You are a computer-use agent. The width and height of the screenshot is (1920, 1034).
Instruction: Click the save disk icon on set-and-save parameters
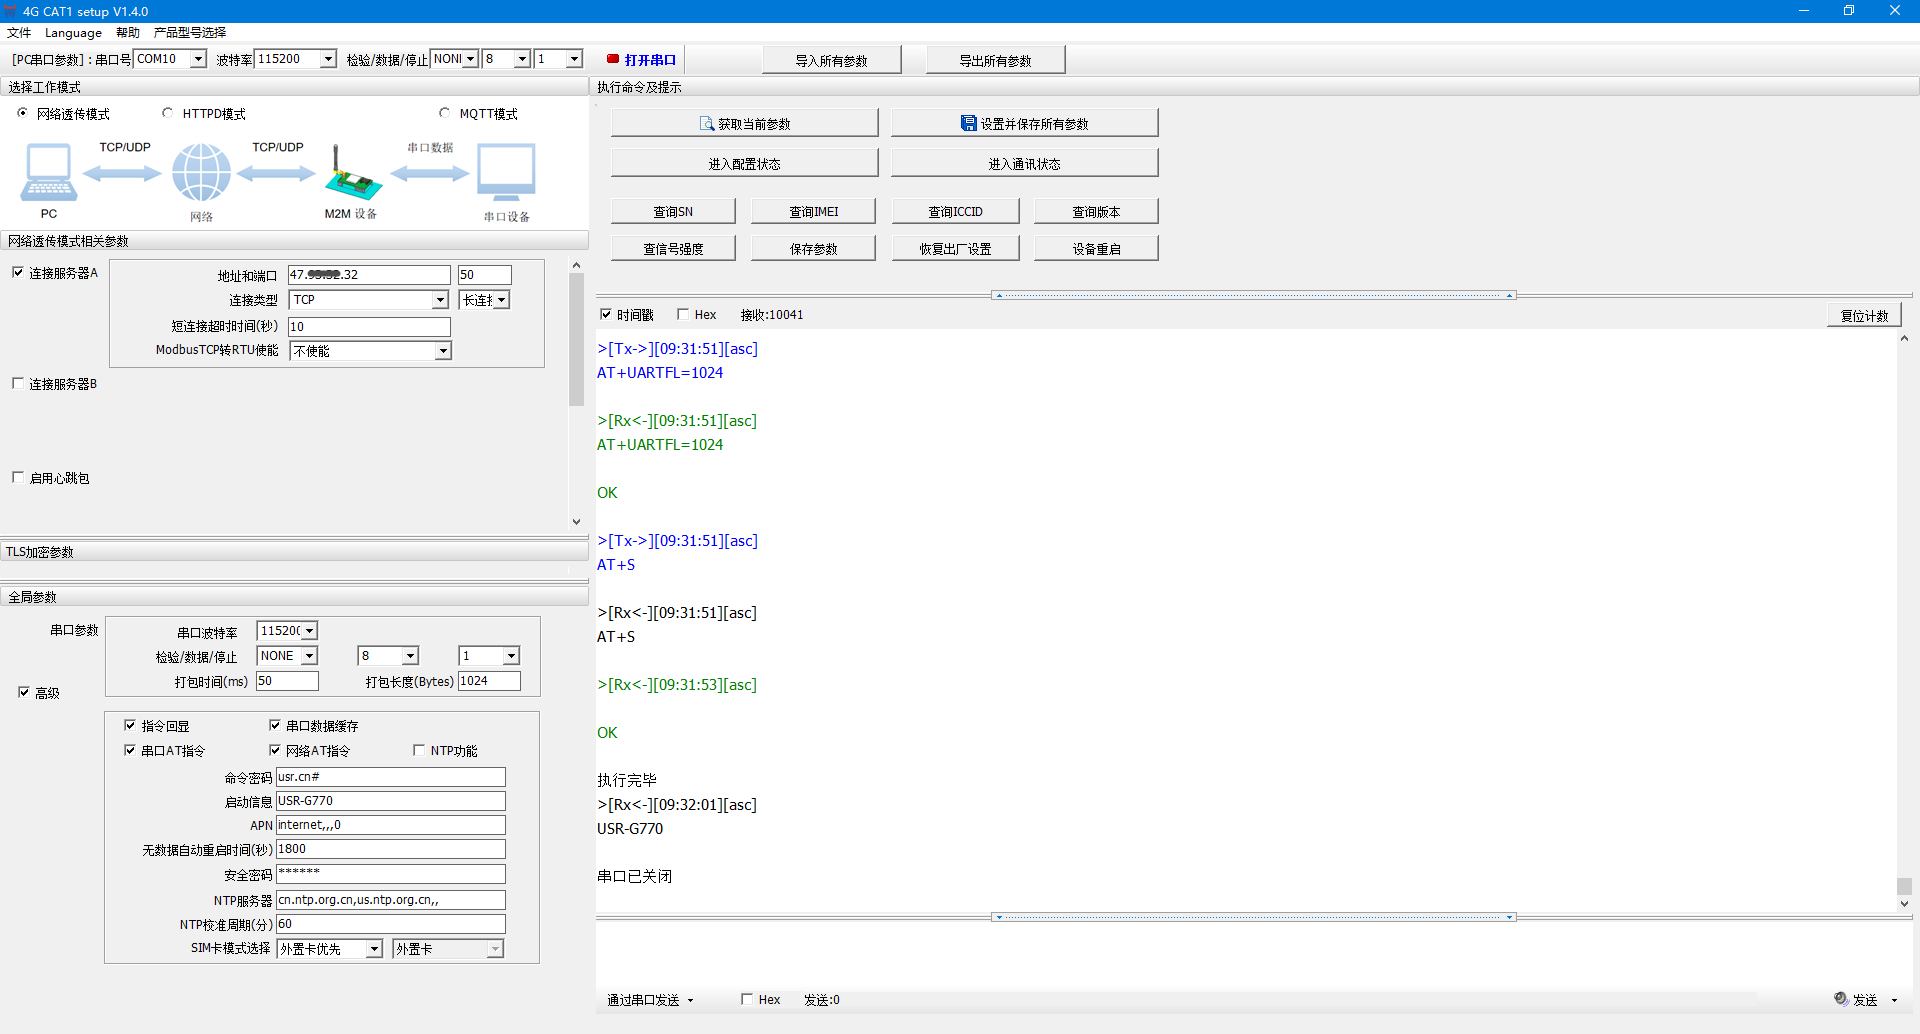[x=968, y=124]
